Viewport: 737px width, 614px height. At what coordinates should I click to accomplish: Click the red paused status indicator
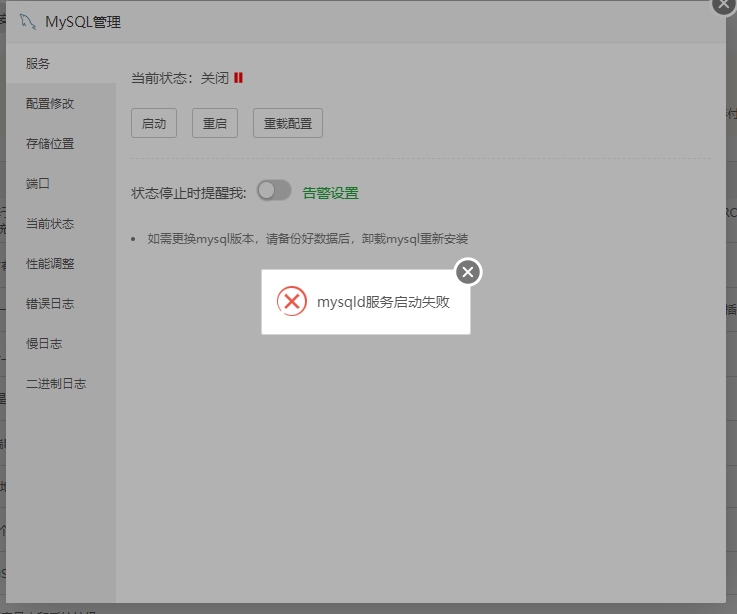(x=238, y=78)
